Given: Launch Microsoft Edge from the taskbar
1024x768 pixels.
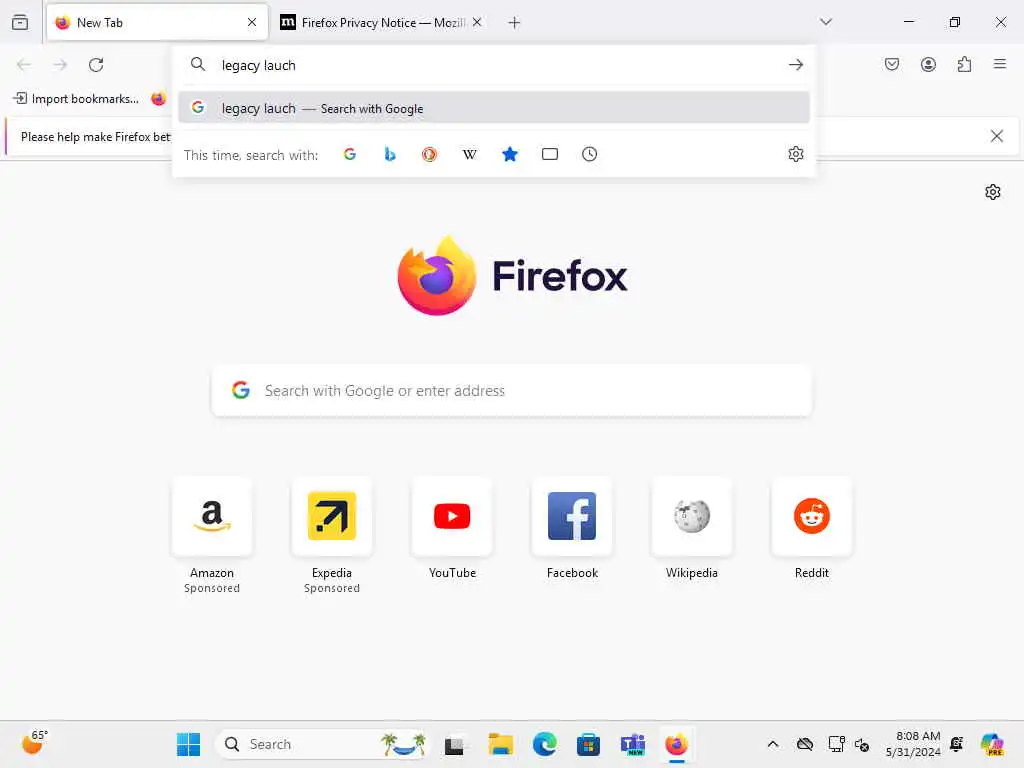Looking at the screenshot, I should (544, 744).
